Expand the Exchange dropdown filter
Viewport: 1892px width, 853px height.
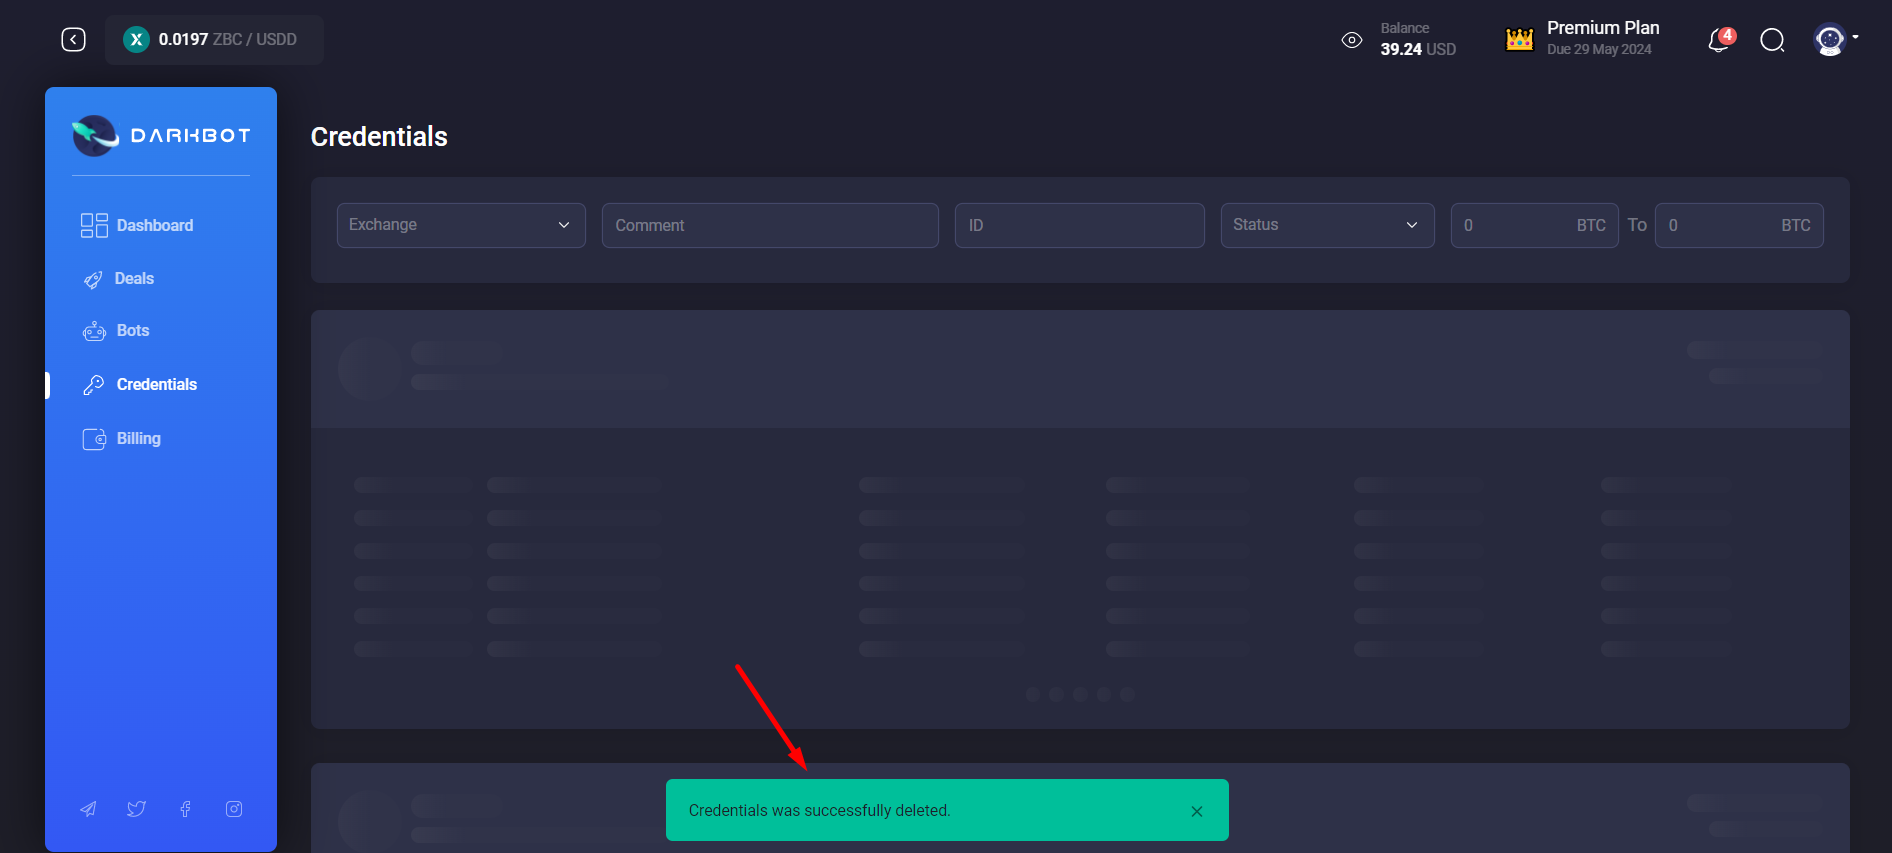[x=461, y=225]
